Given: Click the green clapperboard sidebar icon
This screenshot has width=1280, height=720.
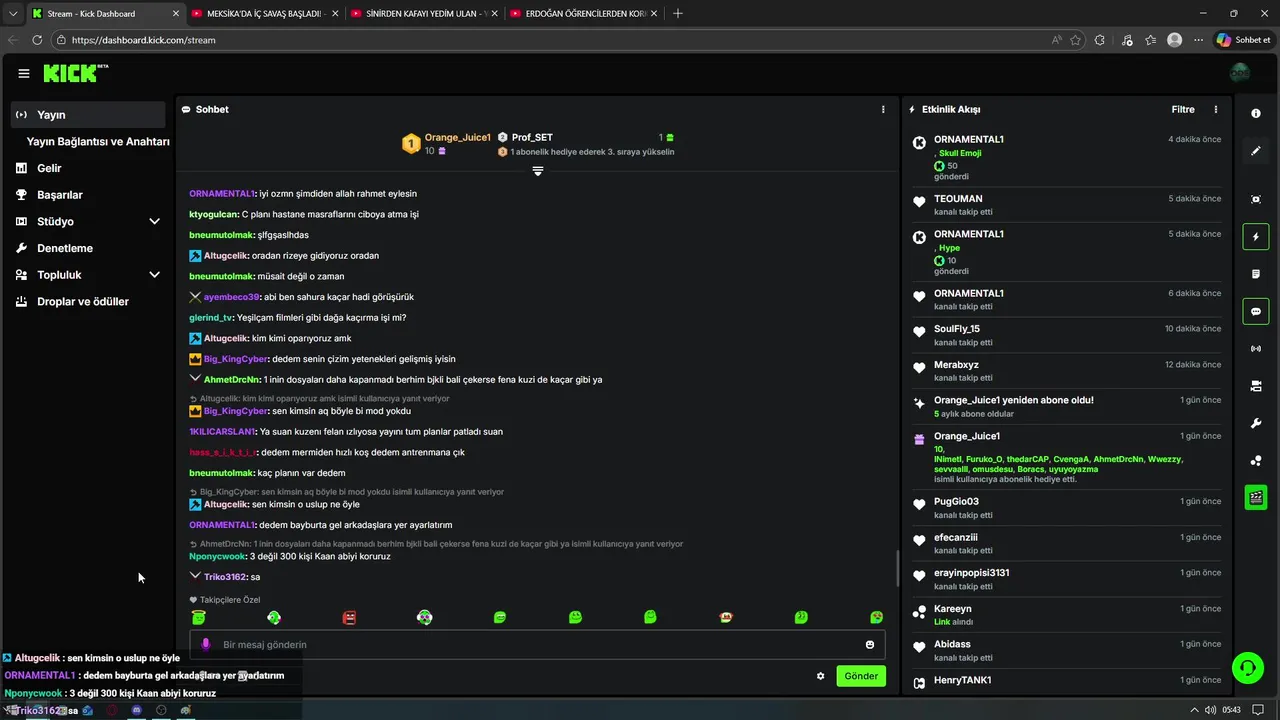Looking at the screenshot, I should [1256, 497].
